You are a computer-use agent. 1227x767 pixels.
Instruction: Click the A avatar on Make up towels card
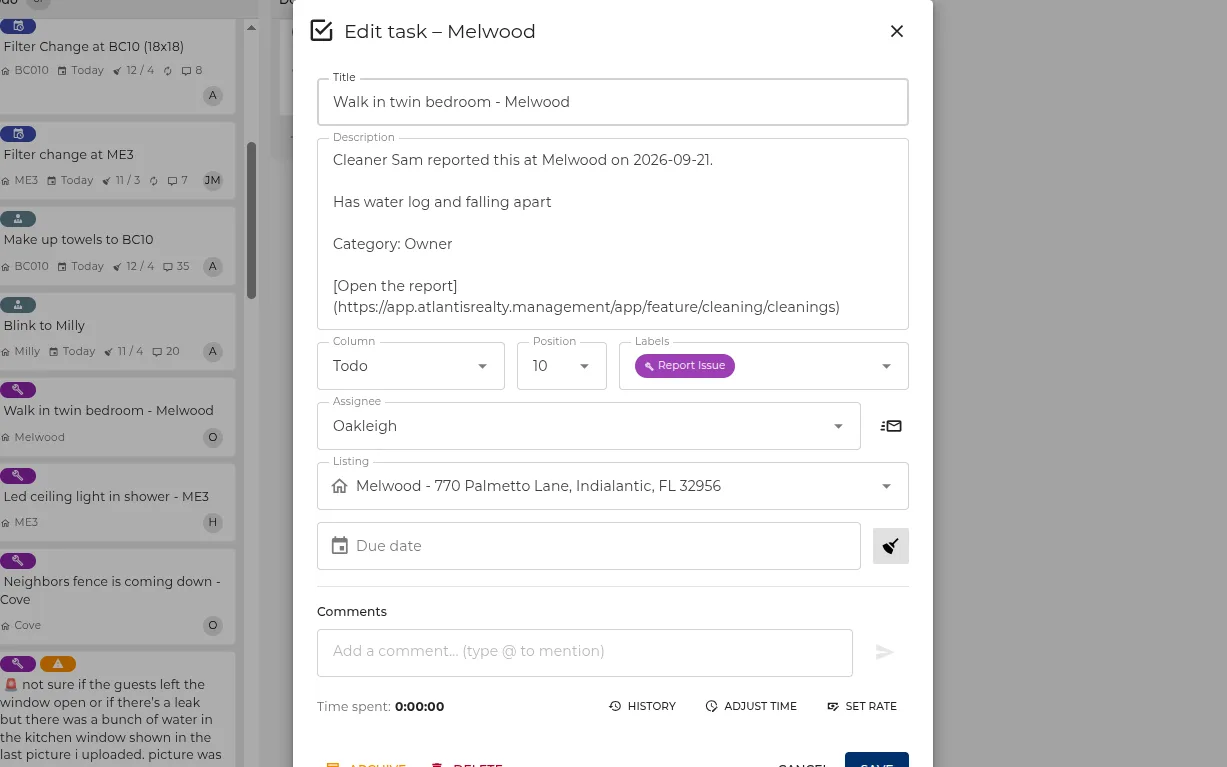tap(212, 267)
